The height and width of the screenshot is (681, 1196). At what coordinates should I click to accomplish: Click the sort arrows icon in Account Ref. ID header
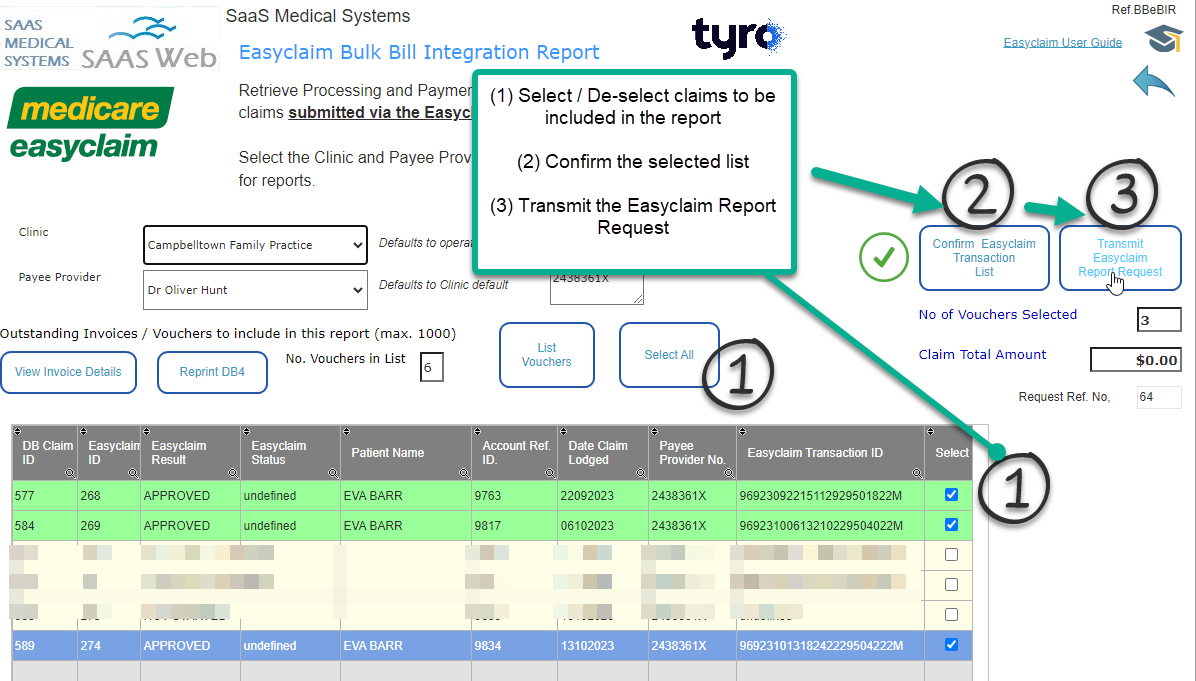pyautogui.click(x=477, y=432)
